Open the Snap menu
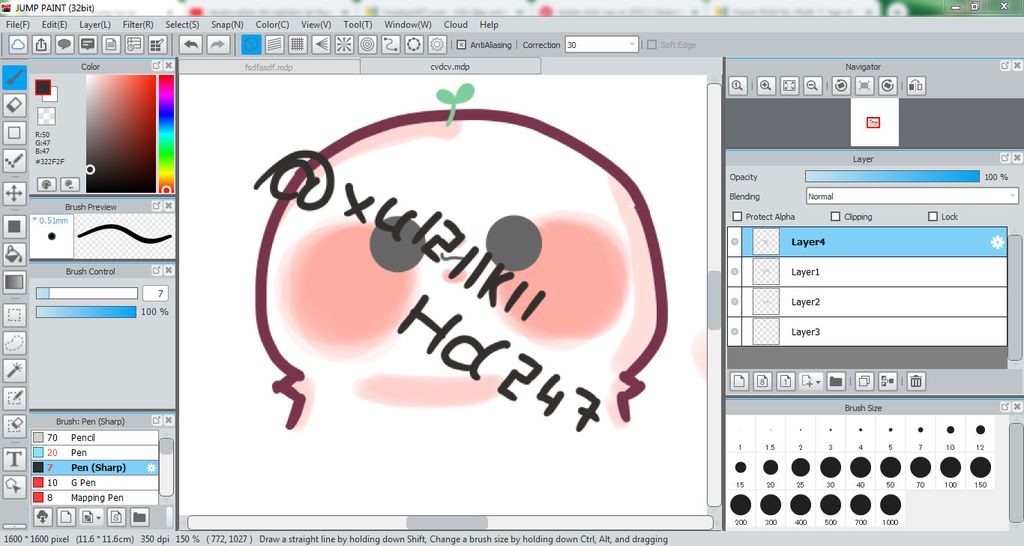This screenshot has height=546, width=1024. coord(227,24)
